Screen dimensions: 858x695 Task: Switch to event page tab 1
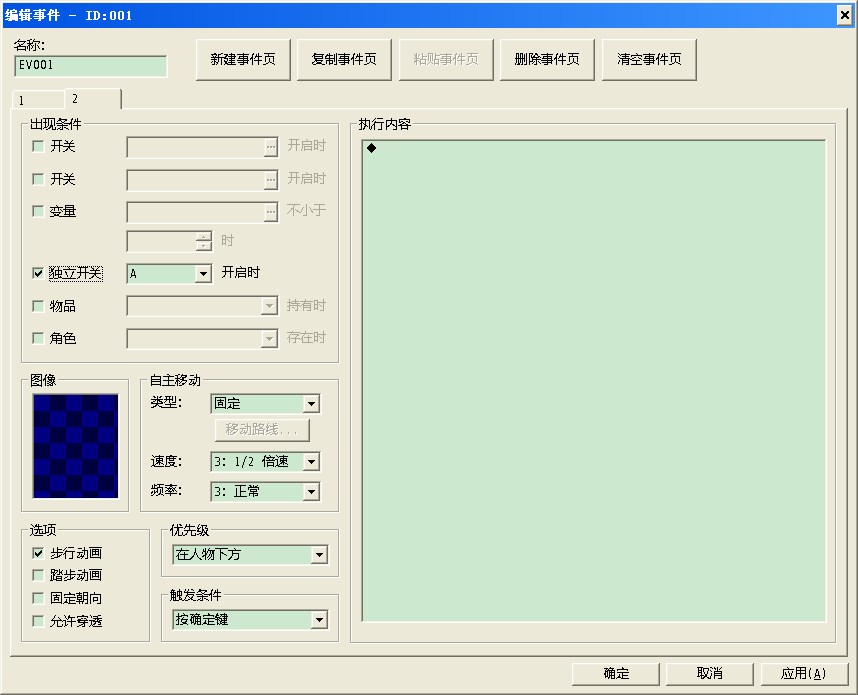click(x=37, y=100)
